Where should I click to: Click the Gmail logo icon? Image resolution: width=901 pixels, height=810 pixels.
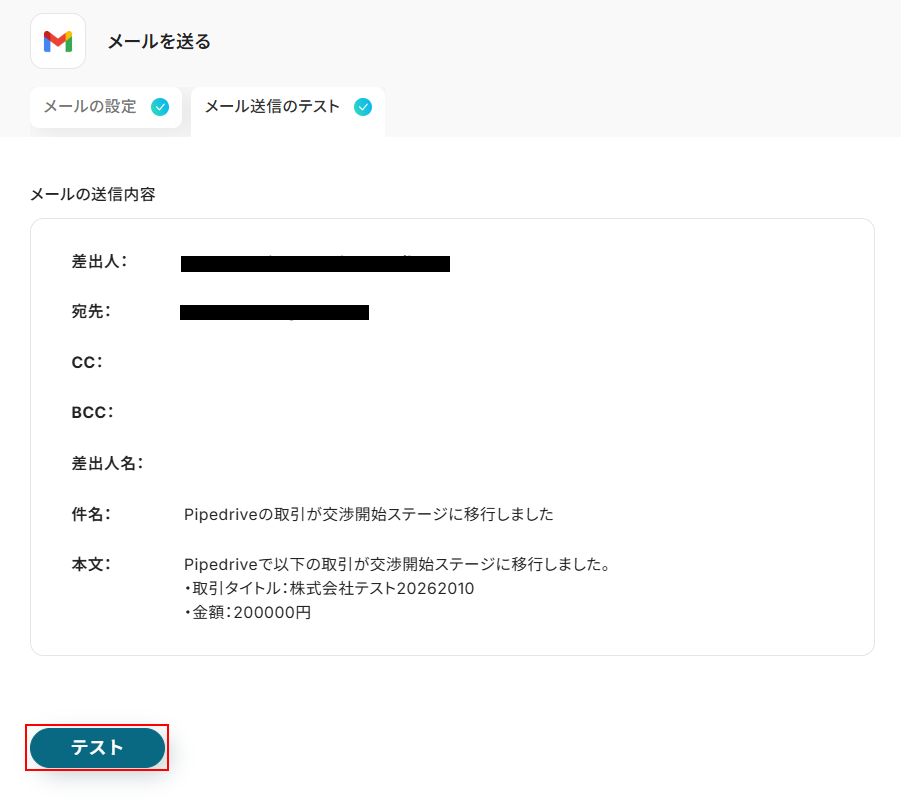click(x=58, y=41)
